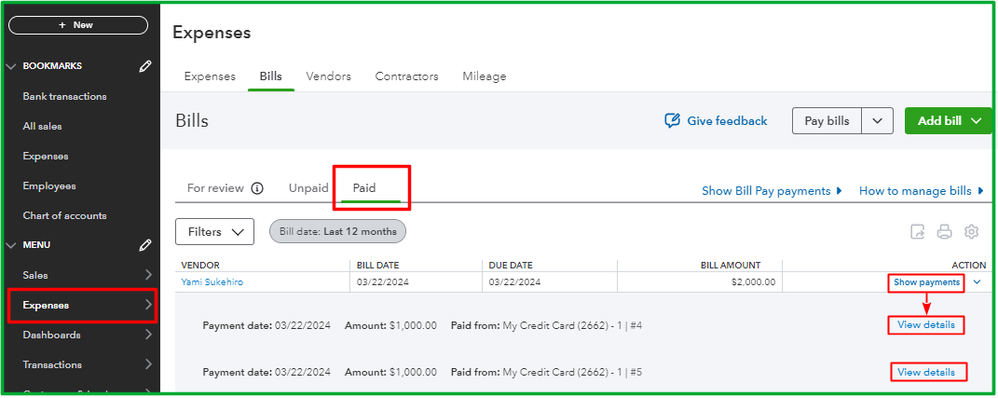Switch to the Expenses tab
This screenshot has height=398, width=998.
click(209, 76)
